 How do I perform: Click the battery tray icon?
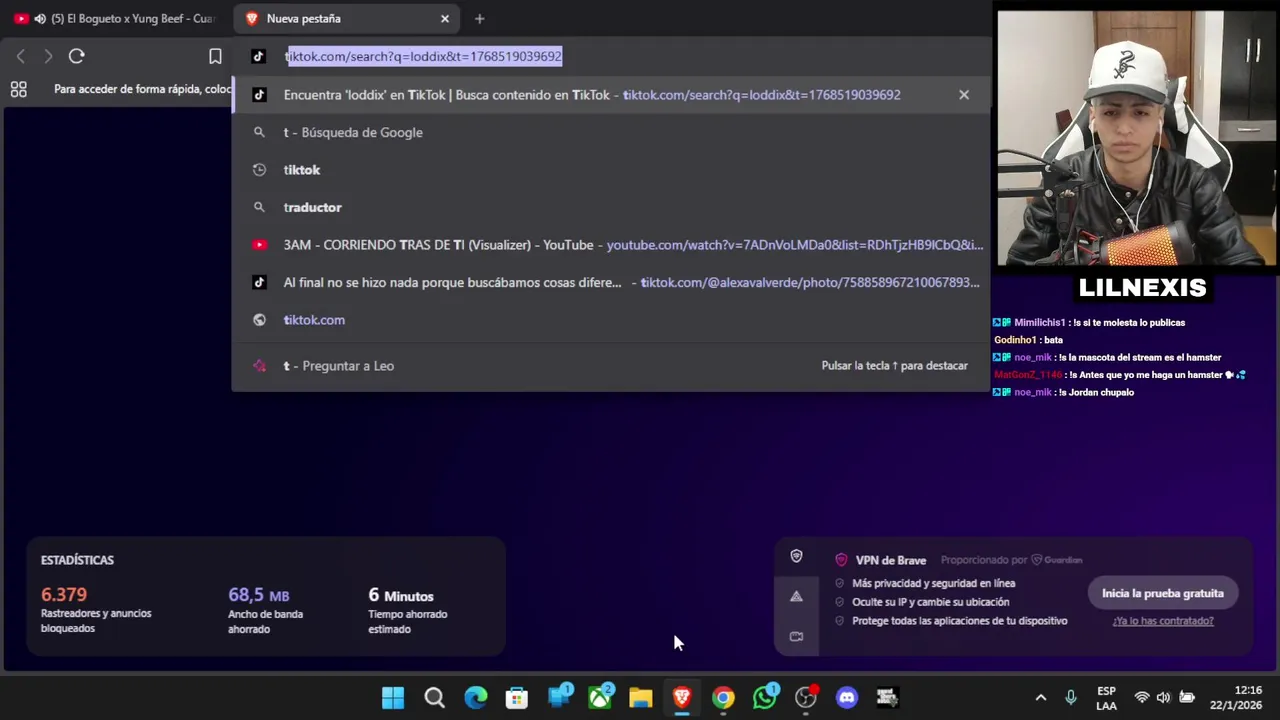pos(1187,697)
